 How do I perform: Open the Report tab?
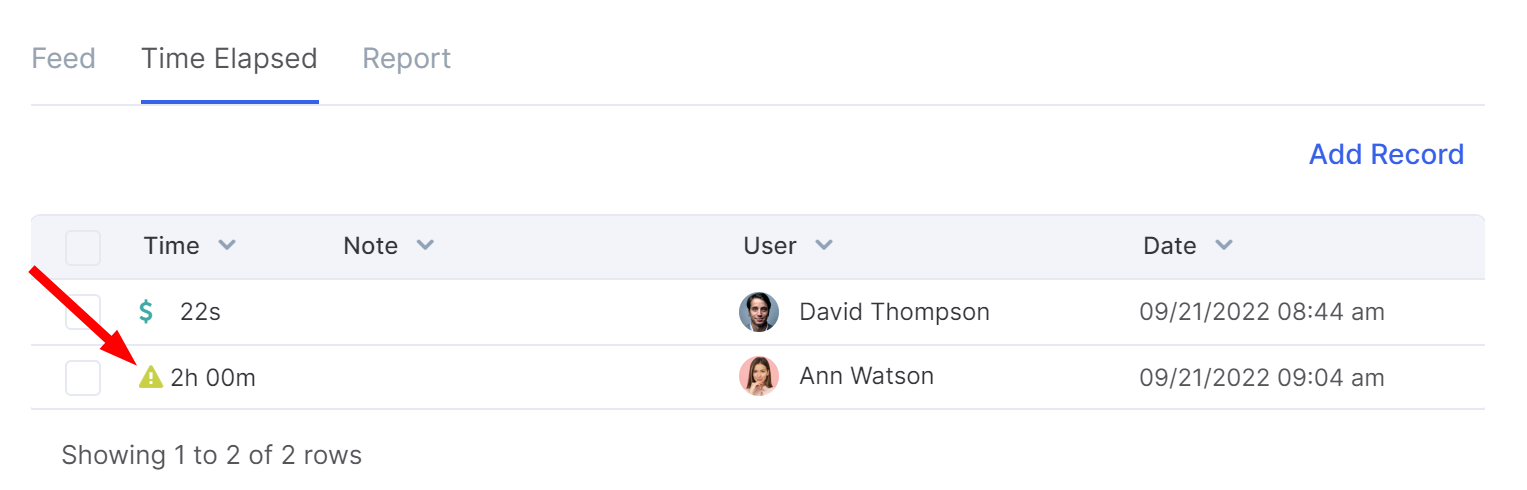click(x=406, y=59)
